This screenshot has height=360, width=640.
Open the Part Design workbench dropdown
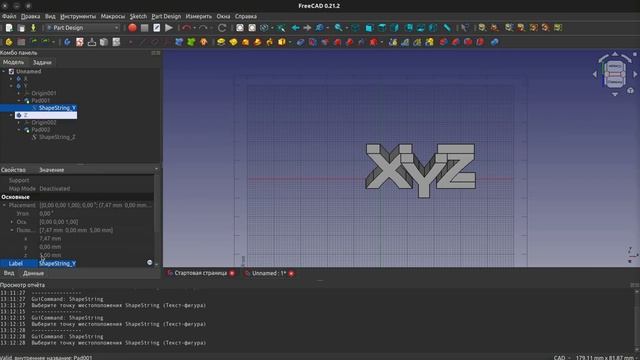pos(83,28)
